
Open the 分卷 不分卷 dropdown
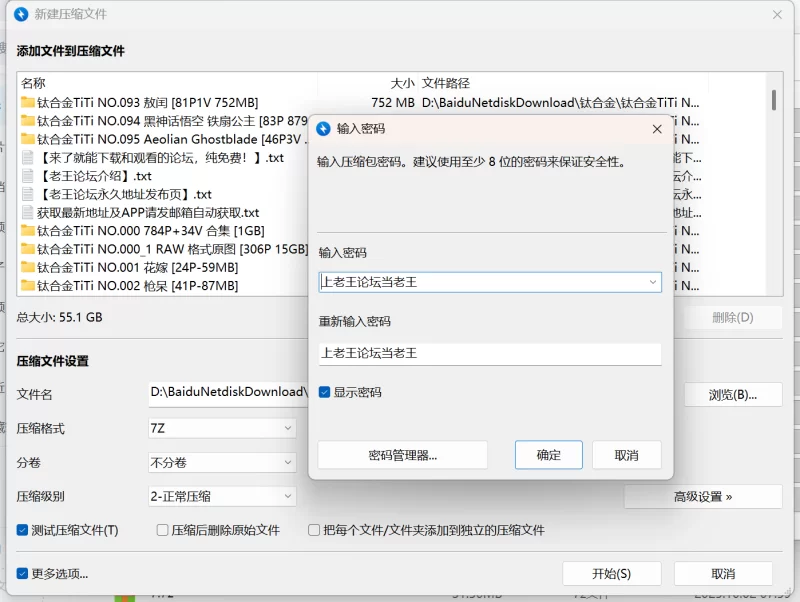pyautogui.click(x=222, y=463)
